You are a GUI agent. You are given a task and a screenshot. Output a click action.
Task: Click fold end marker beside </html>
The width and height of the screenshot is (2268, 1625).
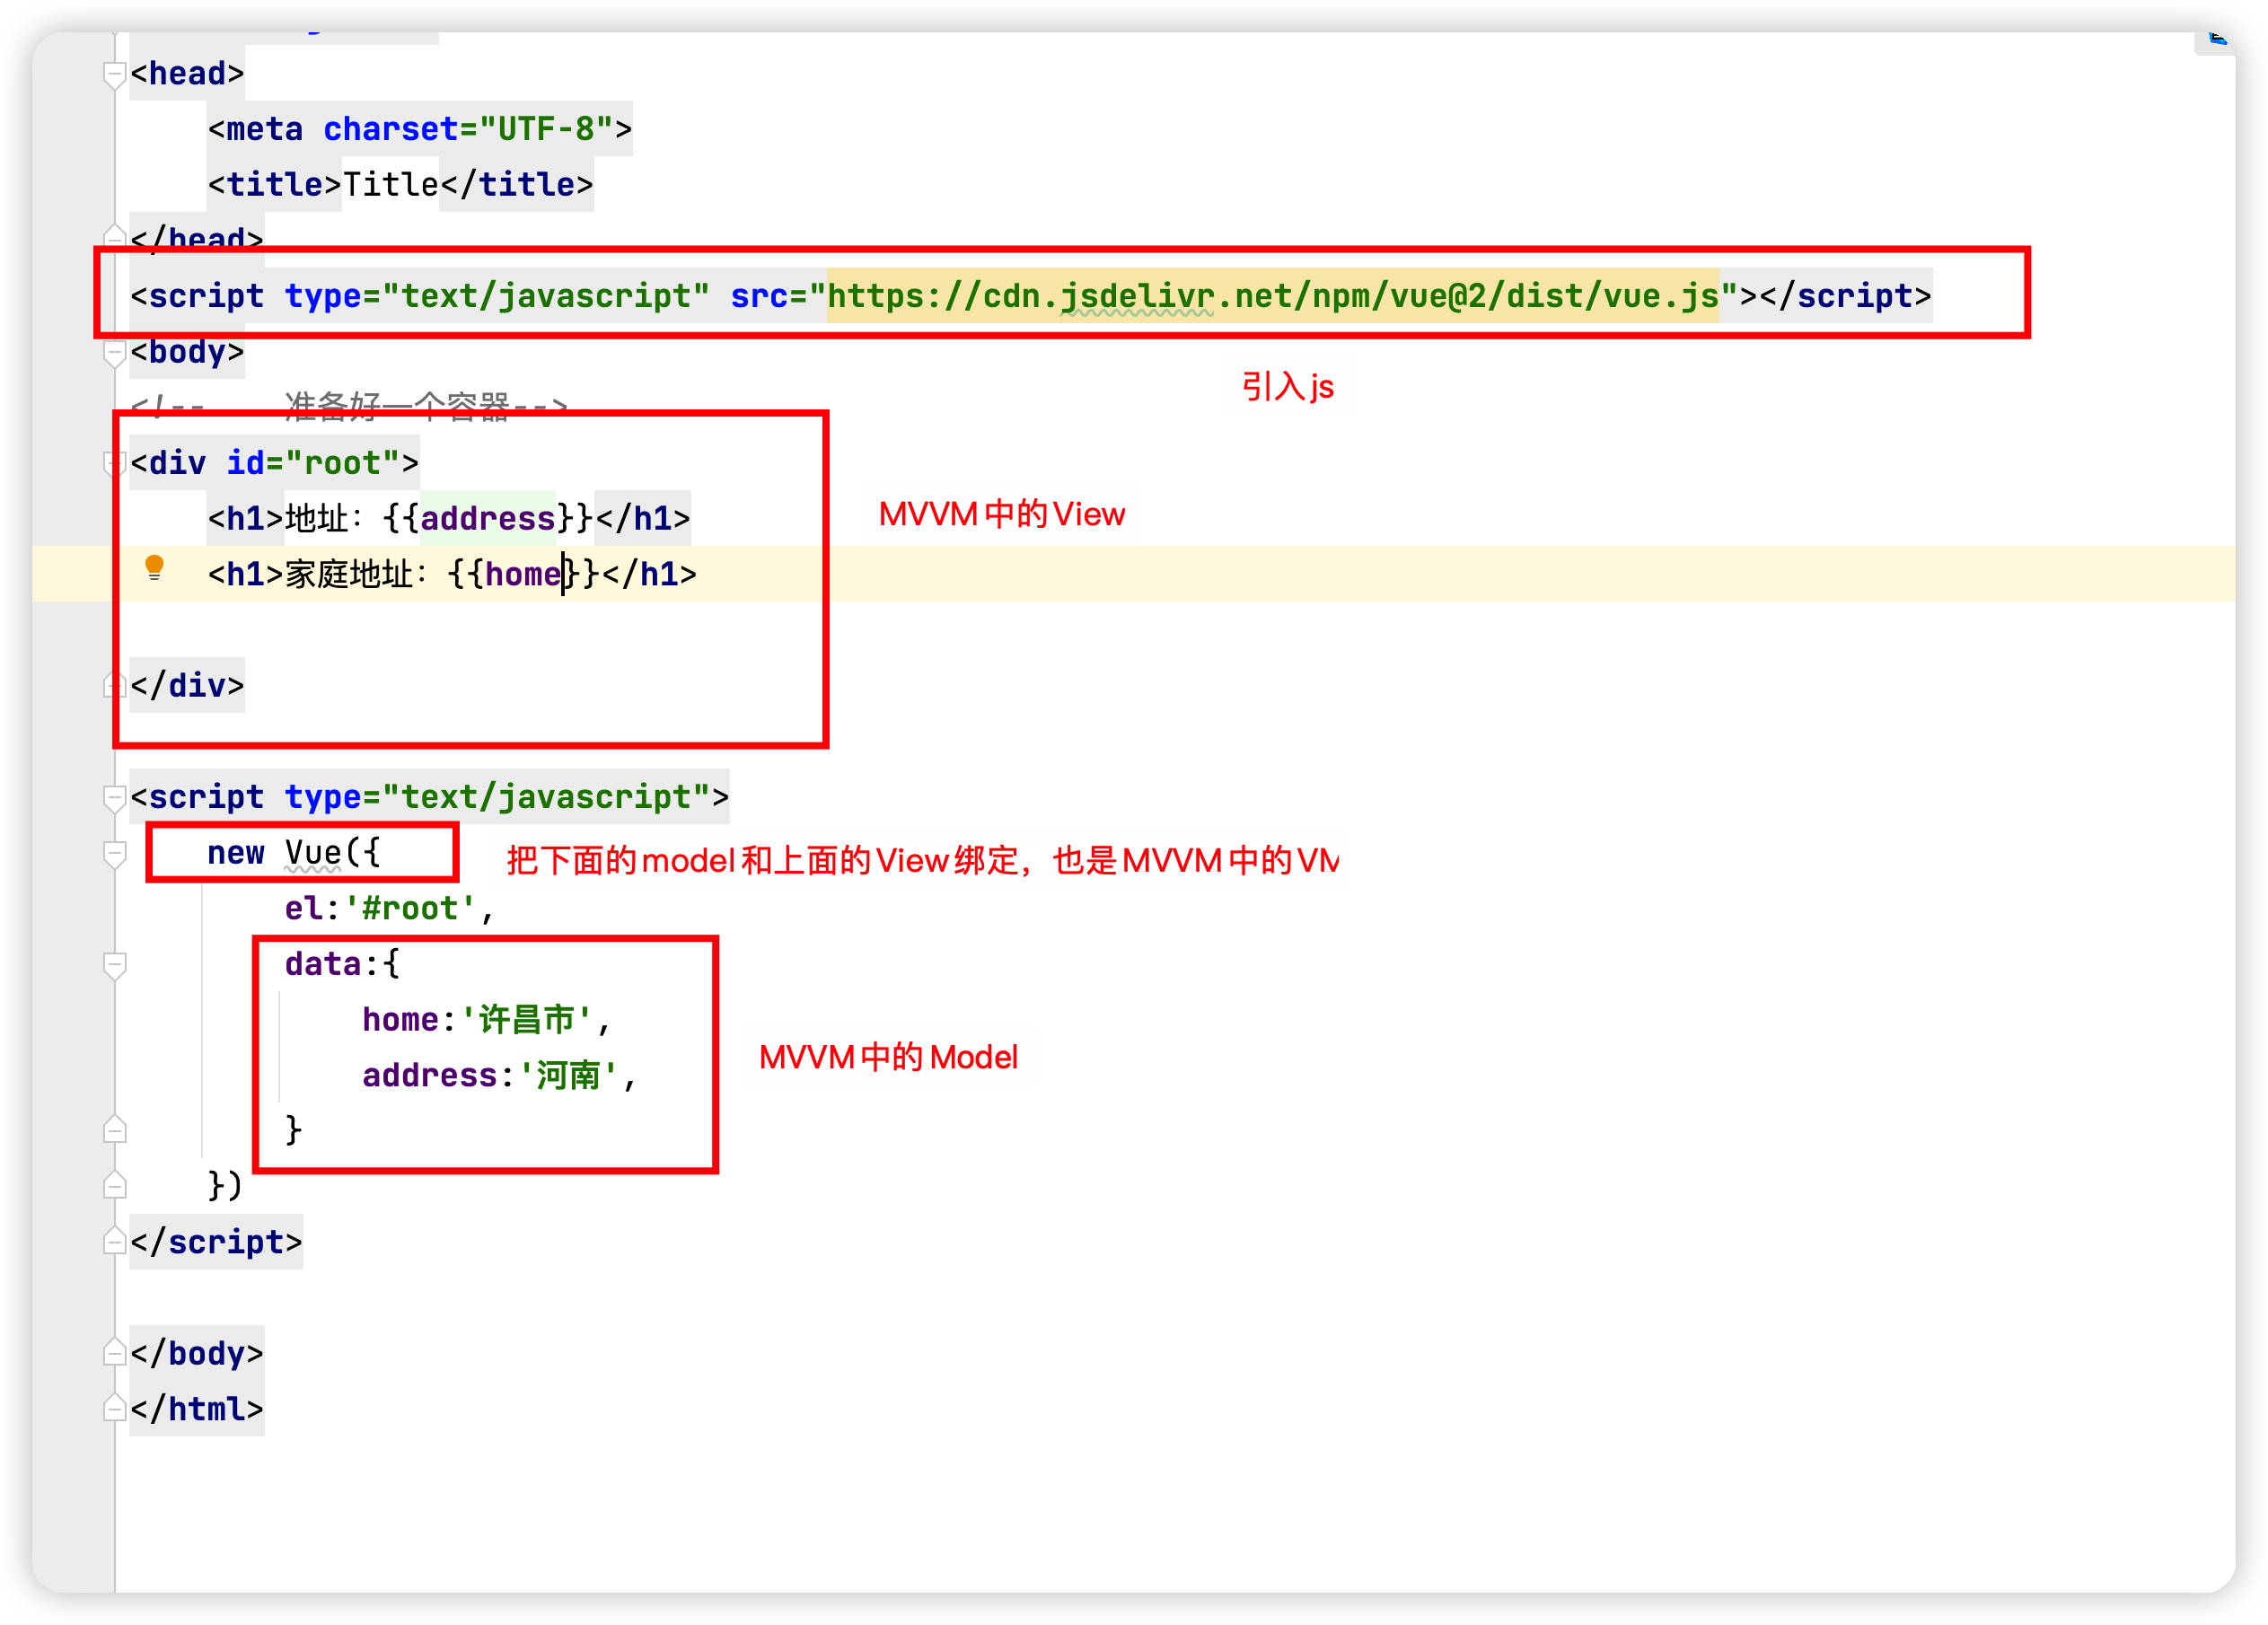click(115, 1408)
